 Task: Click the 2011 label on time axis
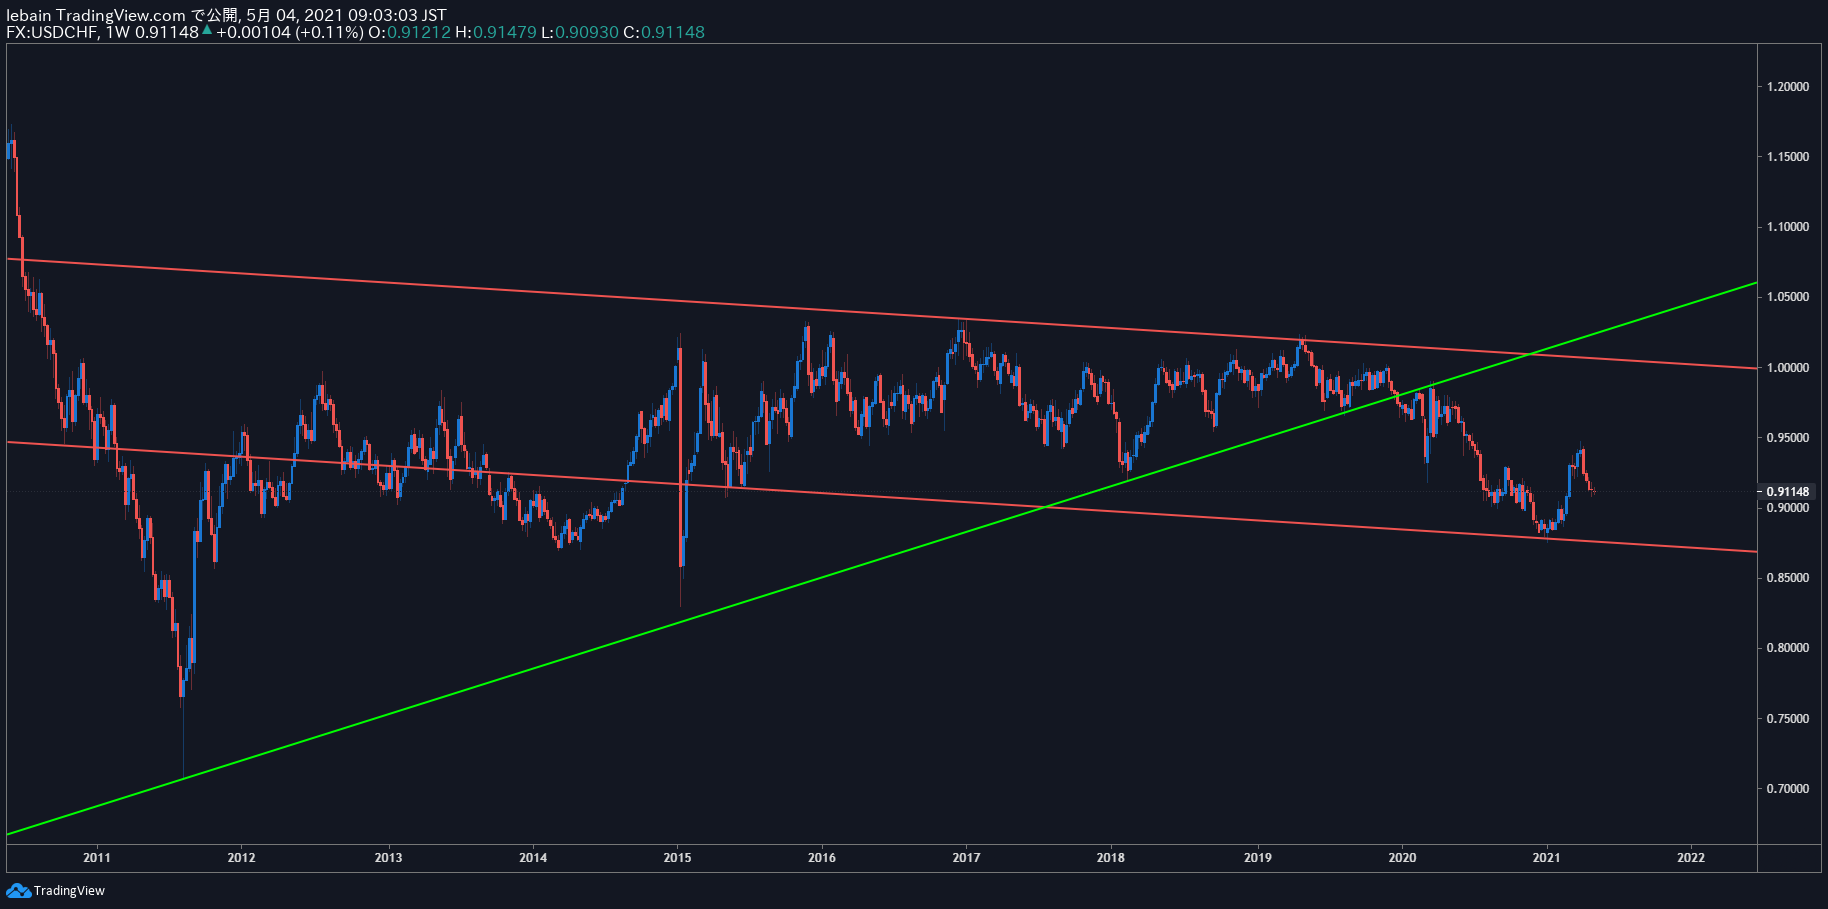point(97,857)
